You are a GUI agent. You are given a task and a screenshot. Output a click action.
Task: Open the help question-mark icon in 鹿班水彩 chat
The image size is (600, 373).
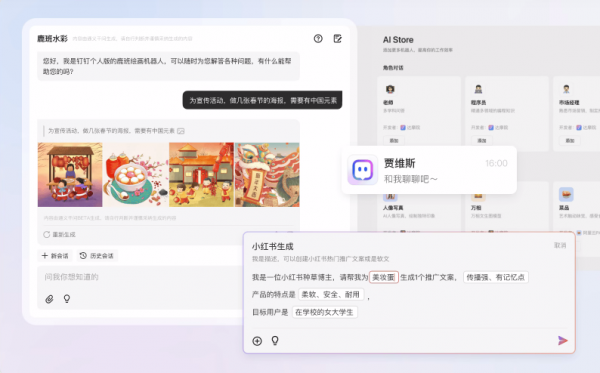point(318,38)
